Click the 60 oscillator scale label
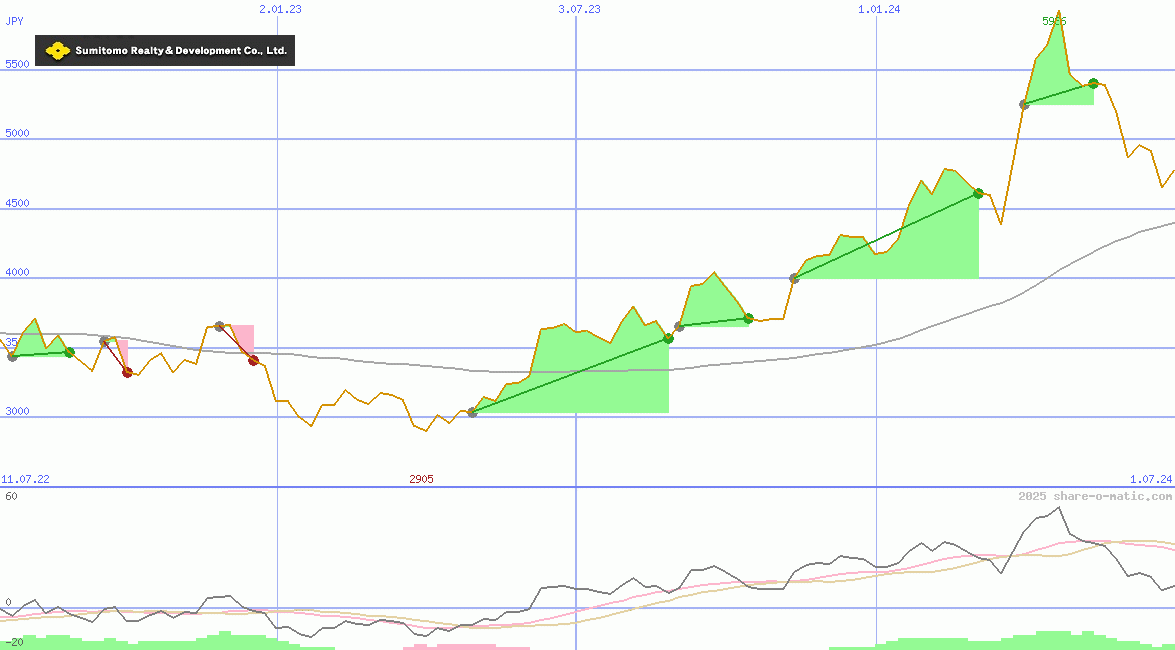Screen dimensions: 1175x650 tap(11, 496)
